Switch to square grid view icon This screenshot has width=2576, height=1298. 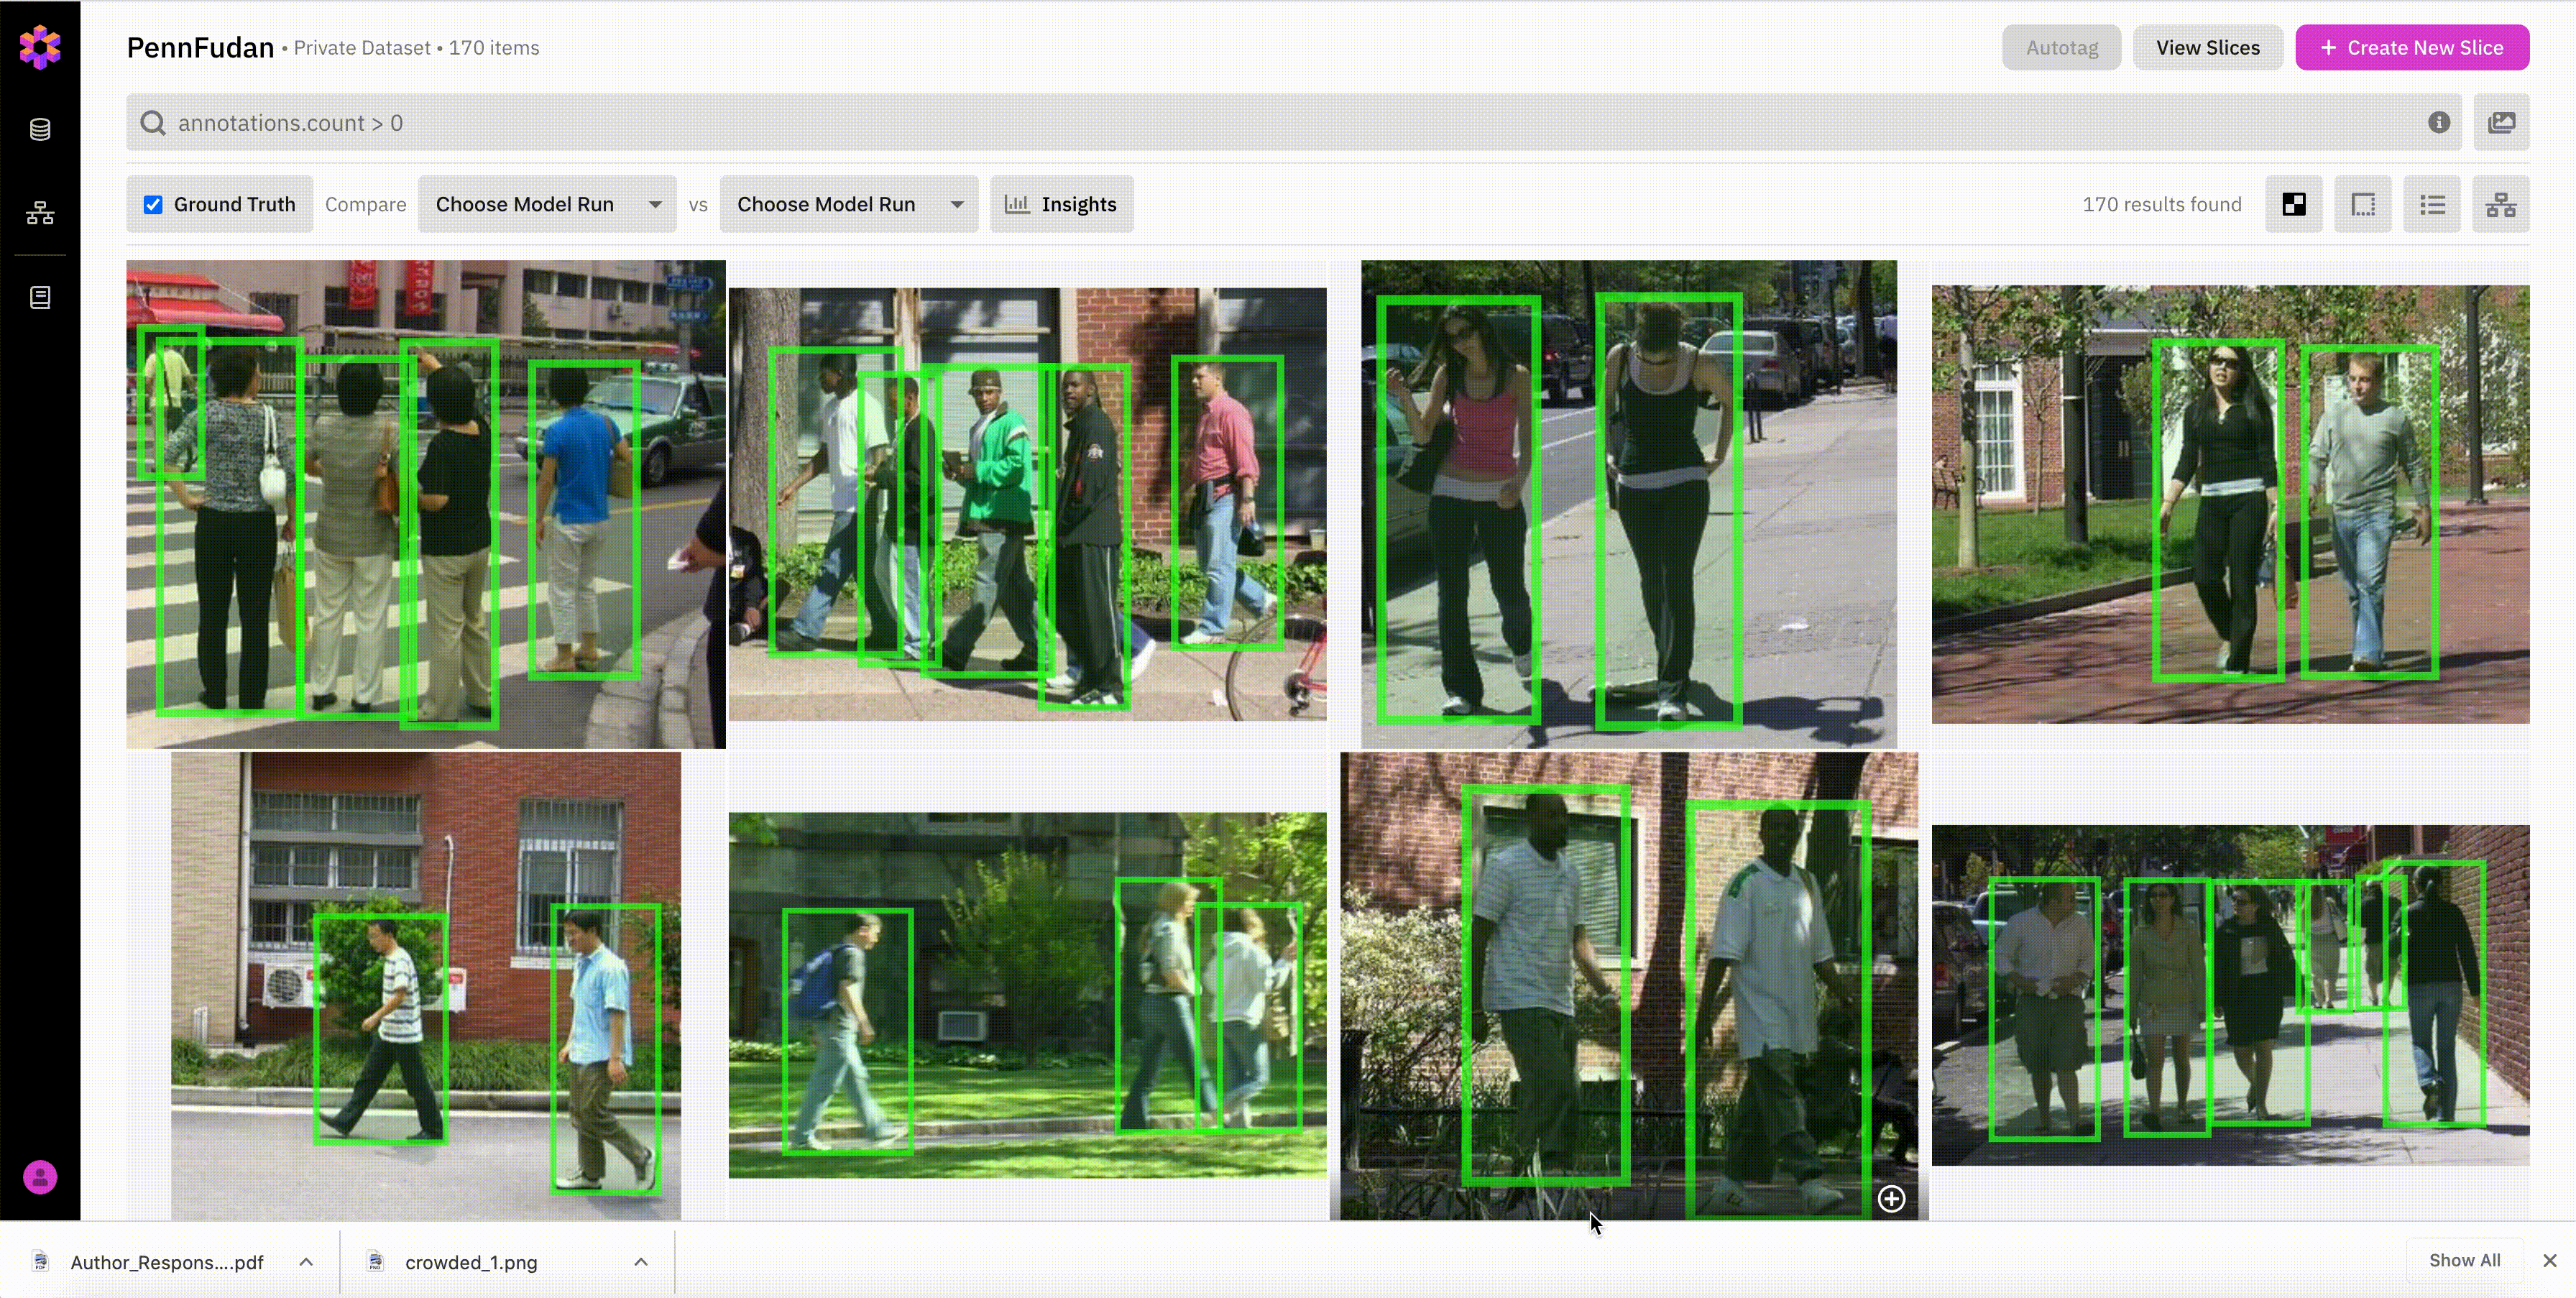click(2363, 204)
